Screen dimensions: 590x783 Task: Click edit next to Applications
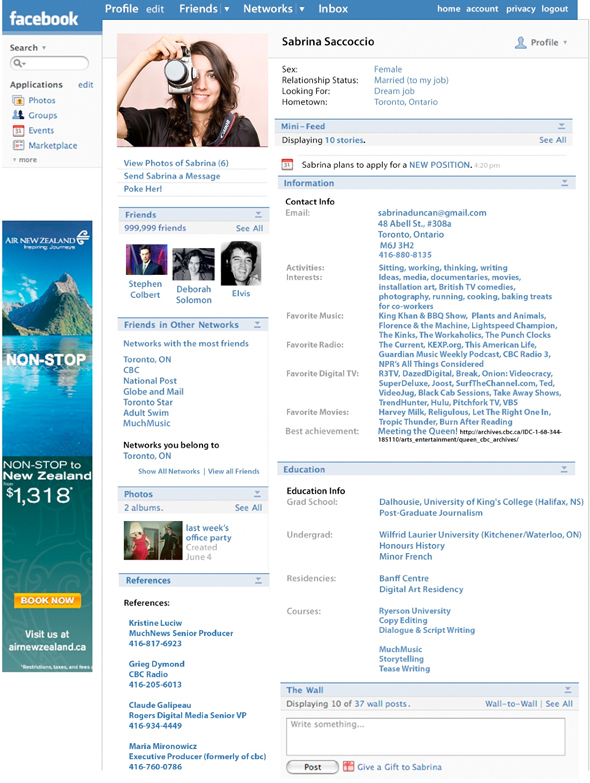click(x=85, y=85)
